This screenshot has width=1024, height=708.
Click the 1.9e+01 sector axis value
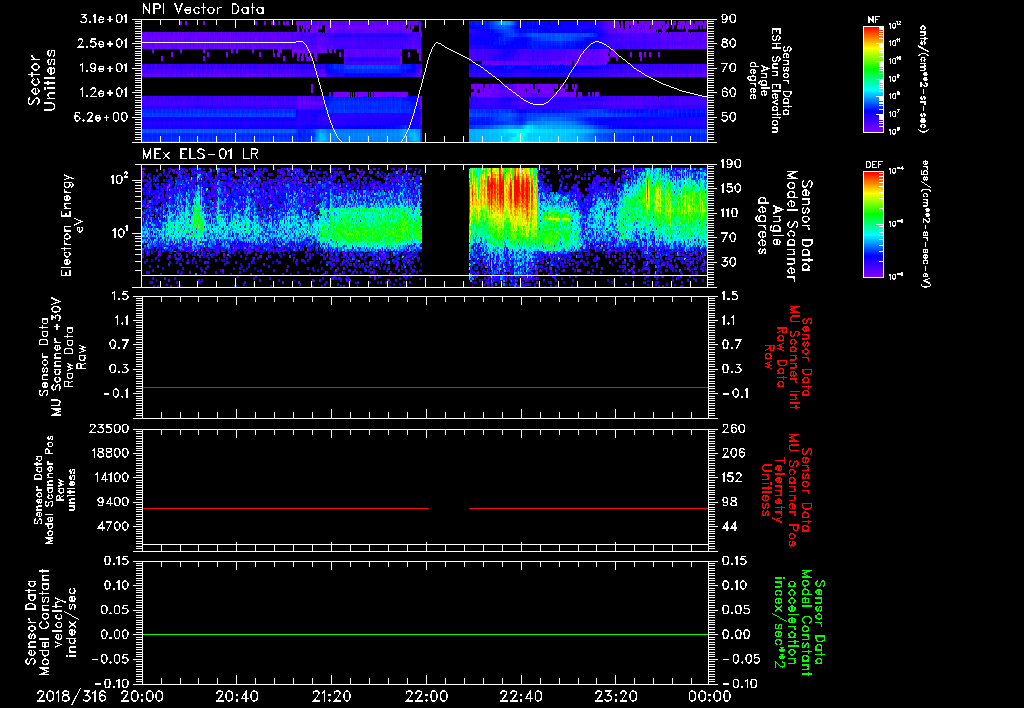tap(106, 68)
